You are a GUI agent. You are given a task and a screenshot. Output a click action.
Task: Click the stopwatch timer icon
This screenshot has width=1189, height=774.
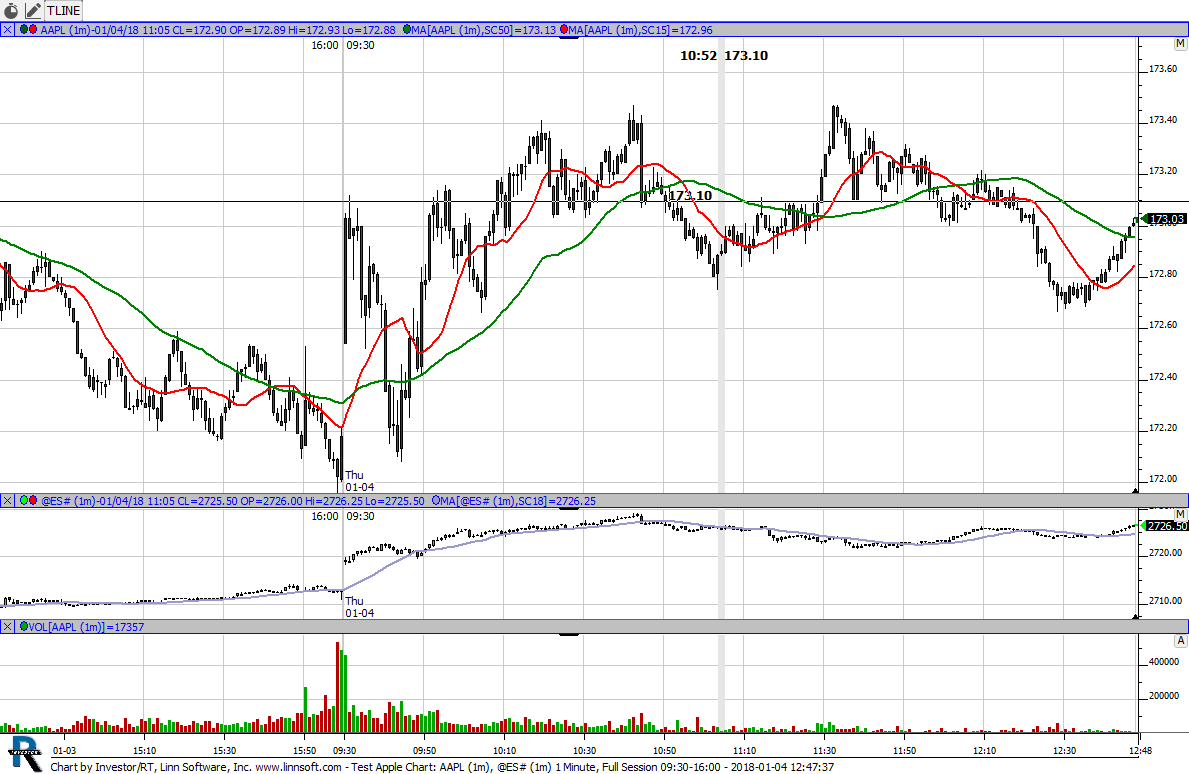[x=11, y=11]
